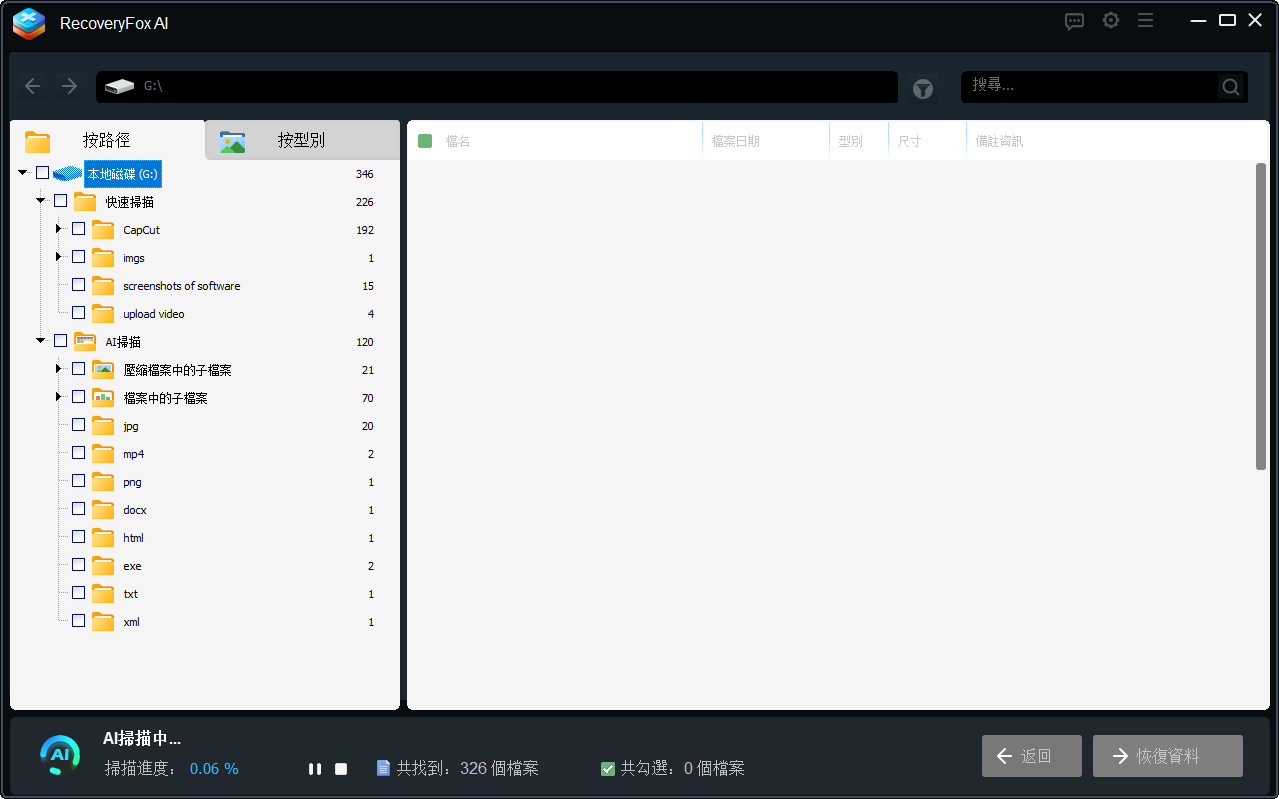The width and height of the screenshot is (1279, 799).
Task: Click the feedback chat bubble icon
Action: [1074, 21]
